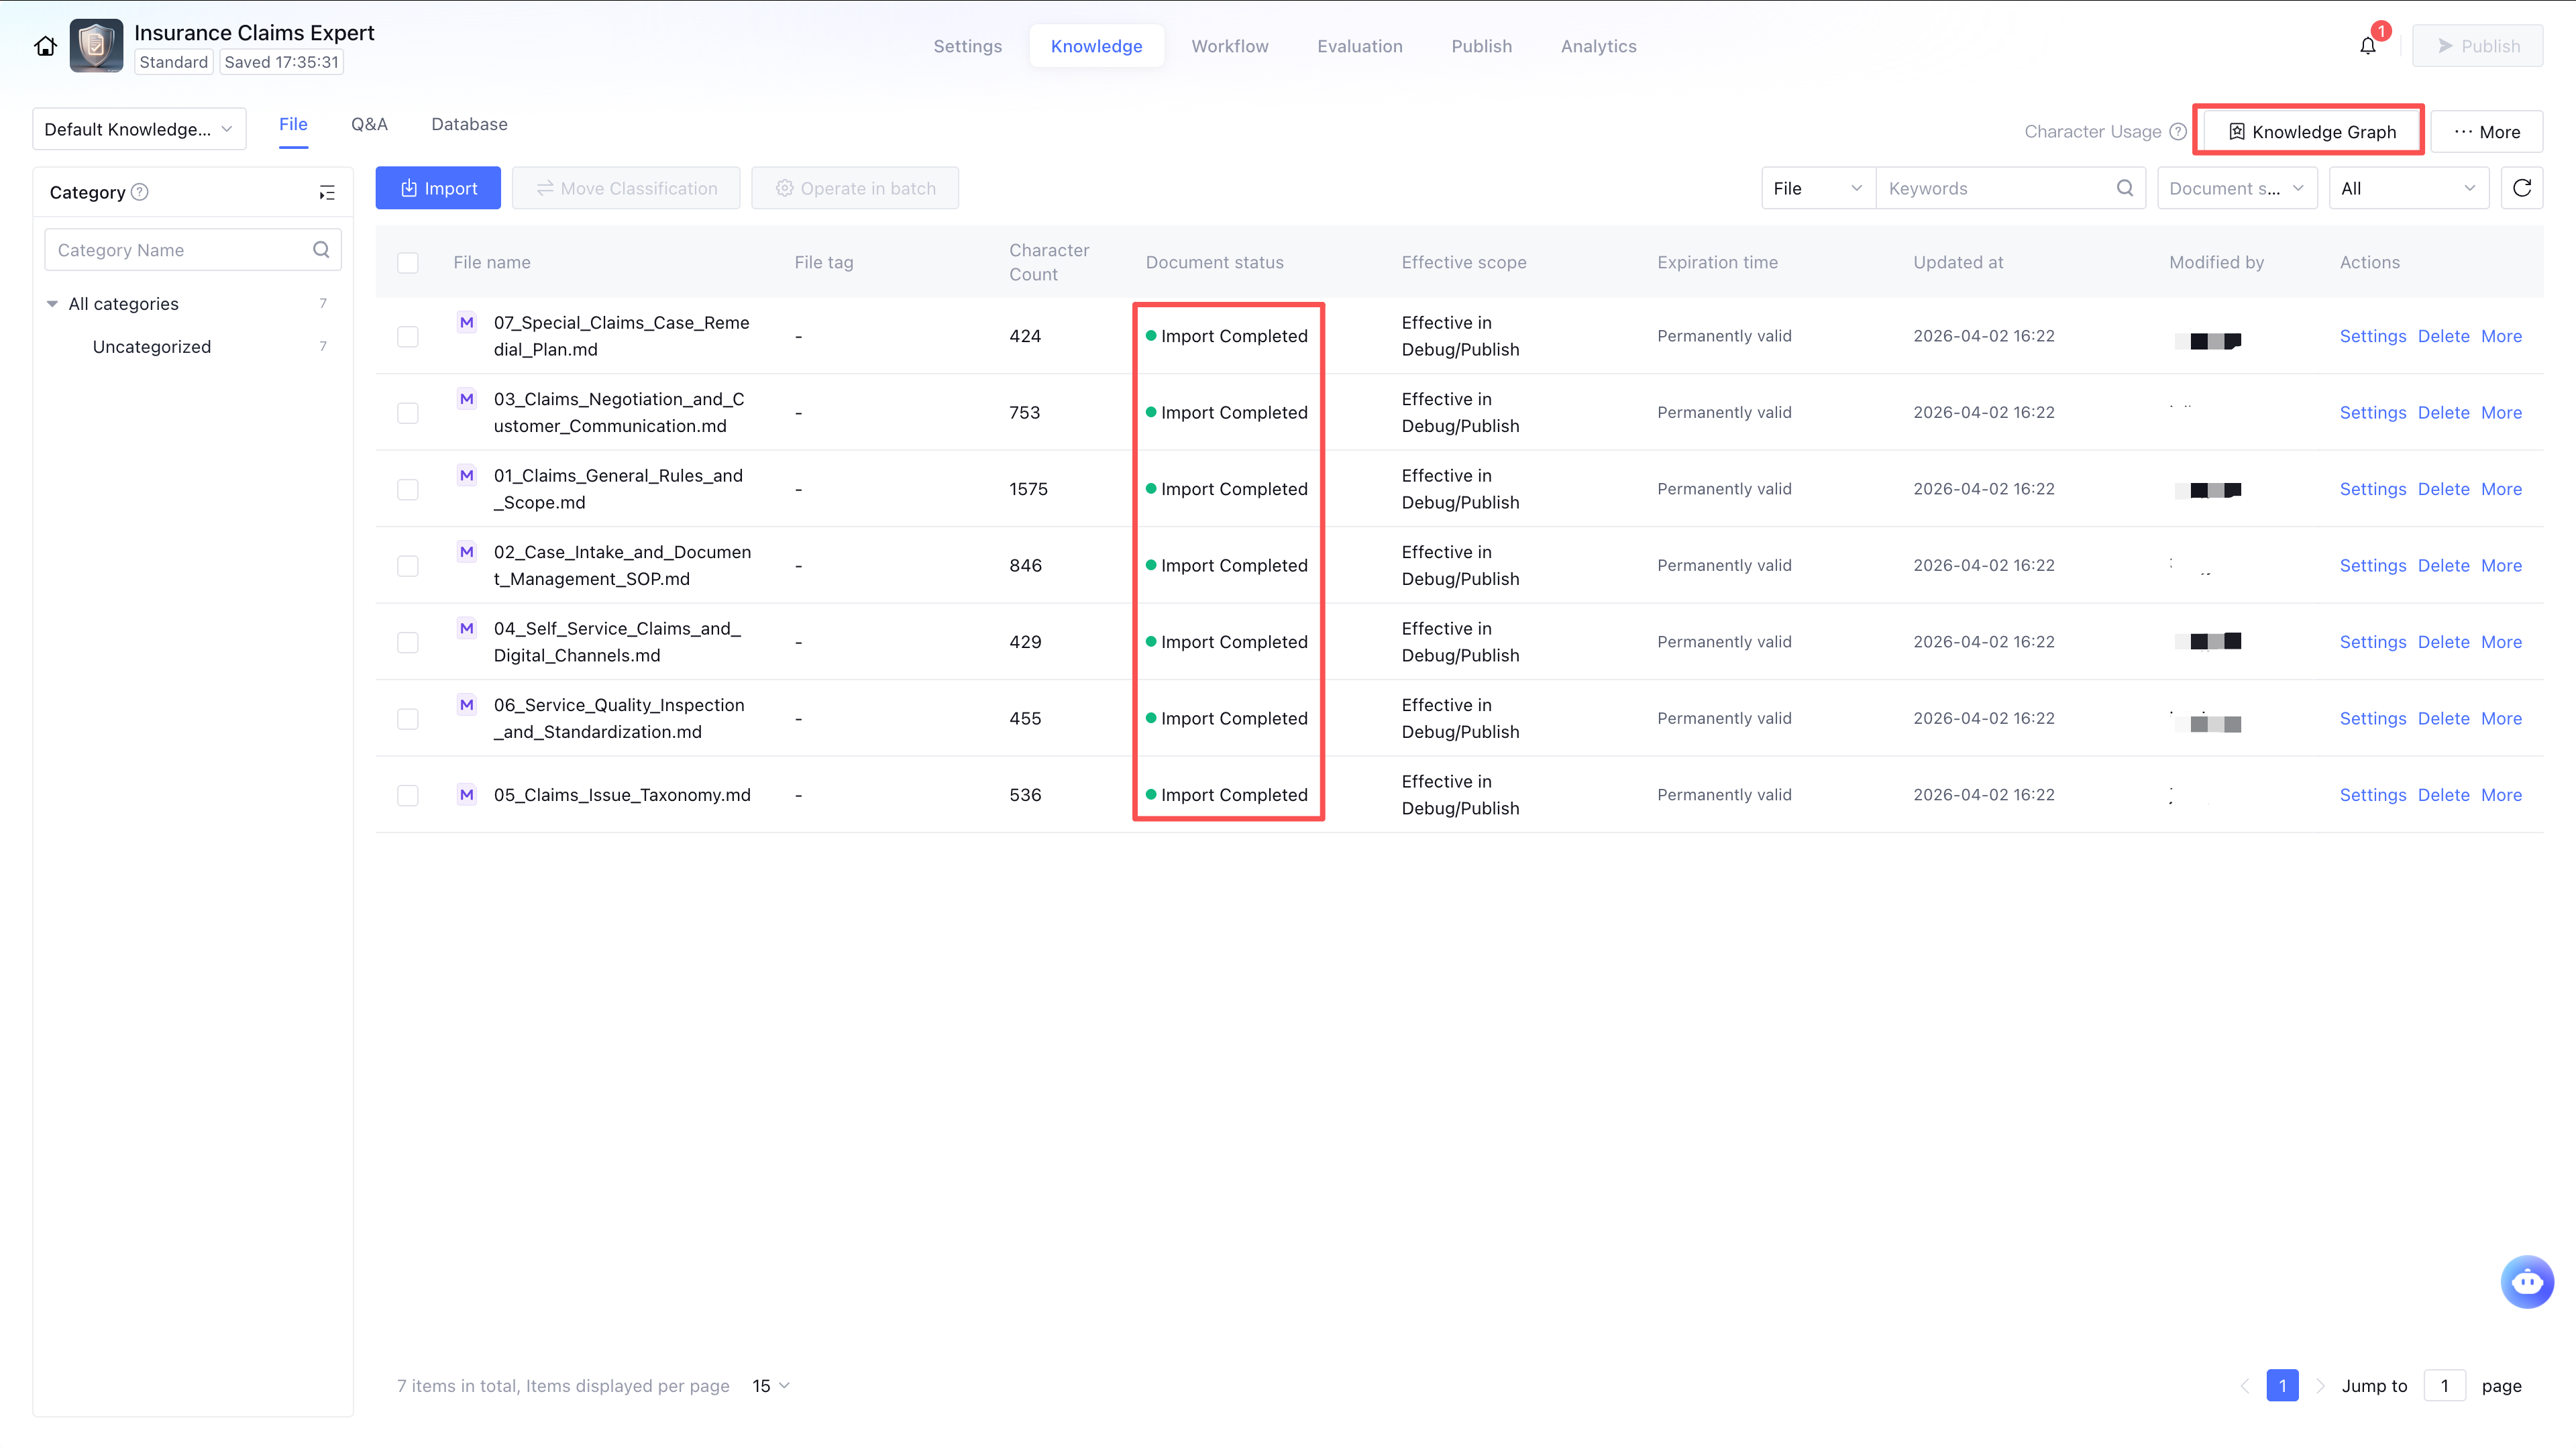Screen dimensions: 2576x1449
Task: Collapse the All categories tree node
Action: coord(52,304)
